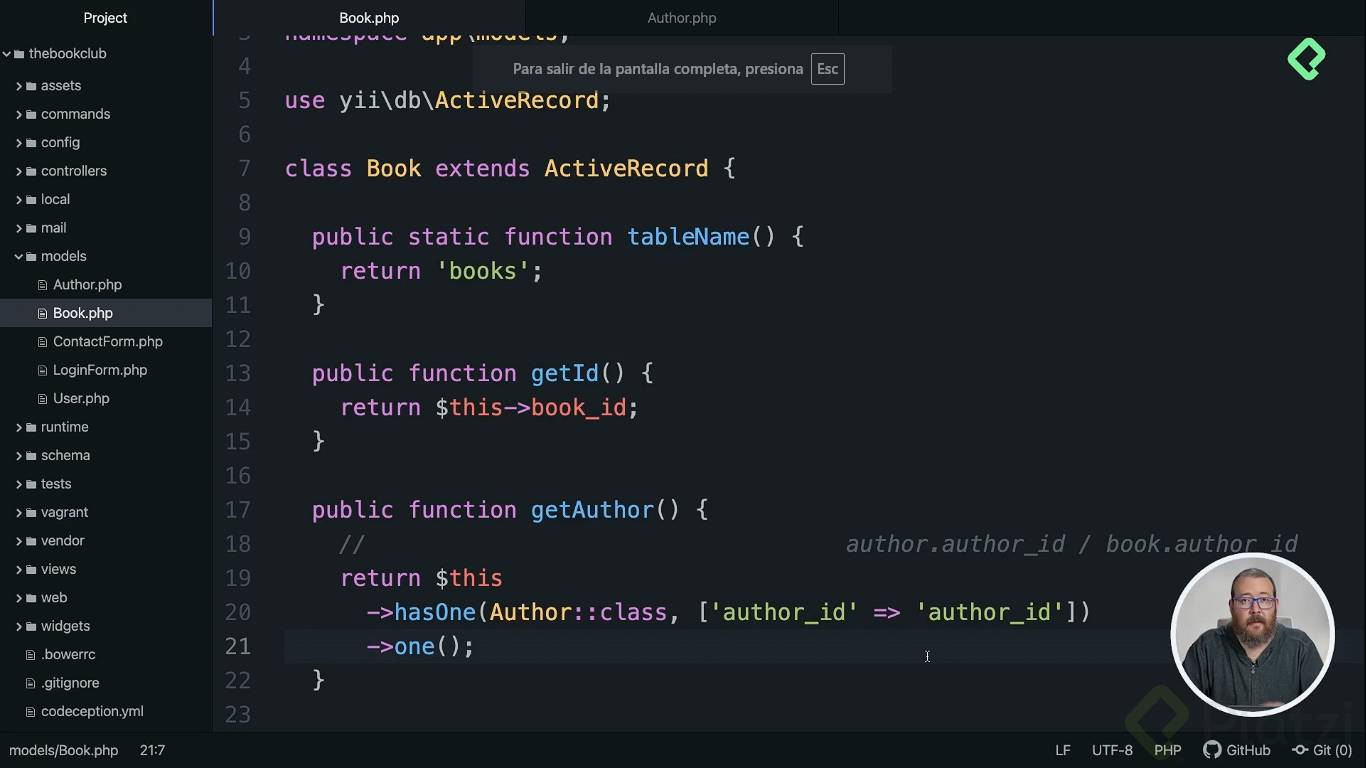This screenshot has height=768, width=1366.
Task: Click the file icon beside User.php
Action: tap(43, 399)
